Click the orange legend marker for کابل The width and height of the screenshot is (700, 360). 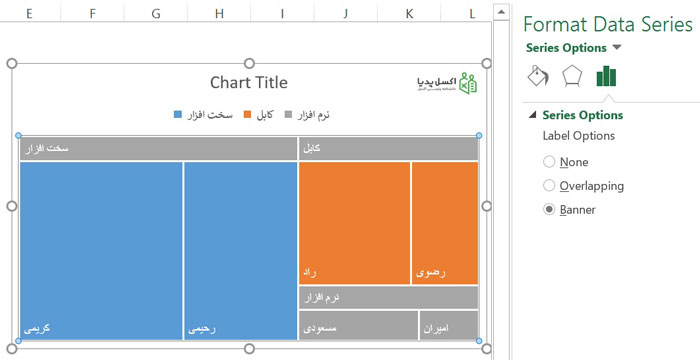point(248,115)
